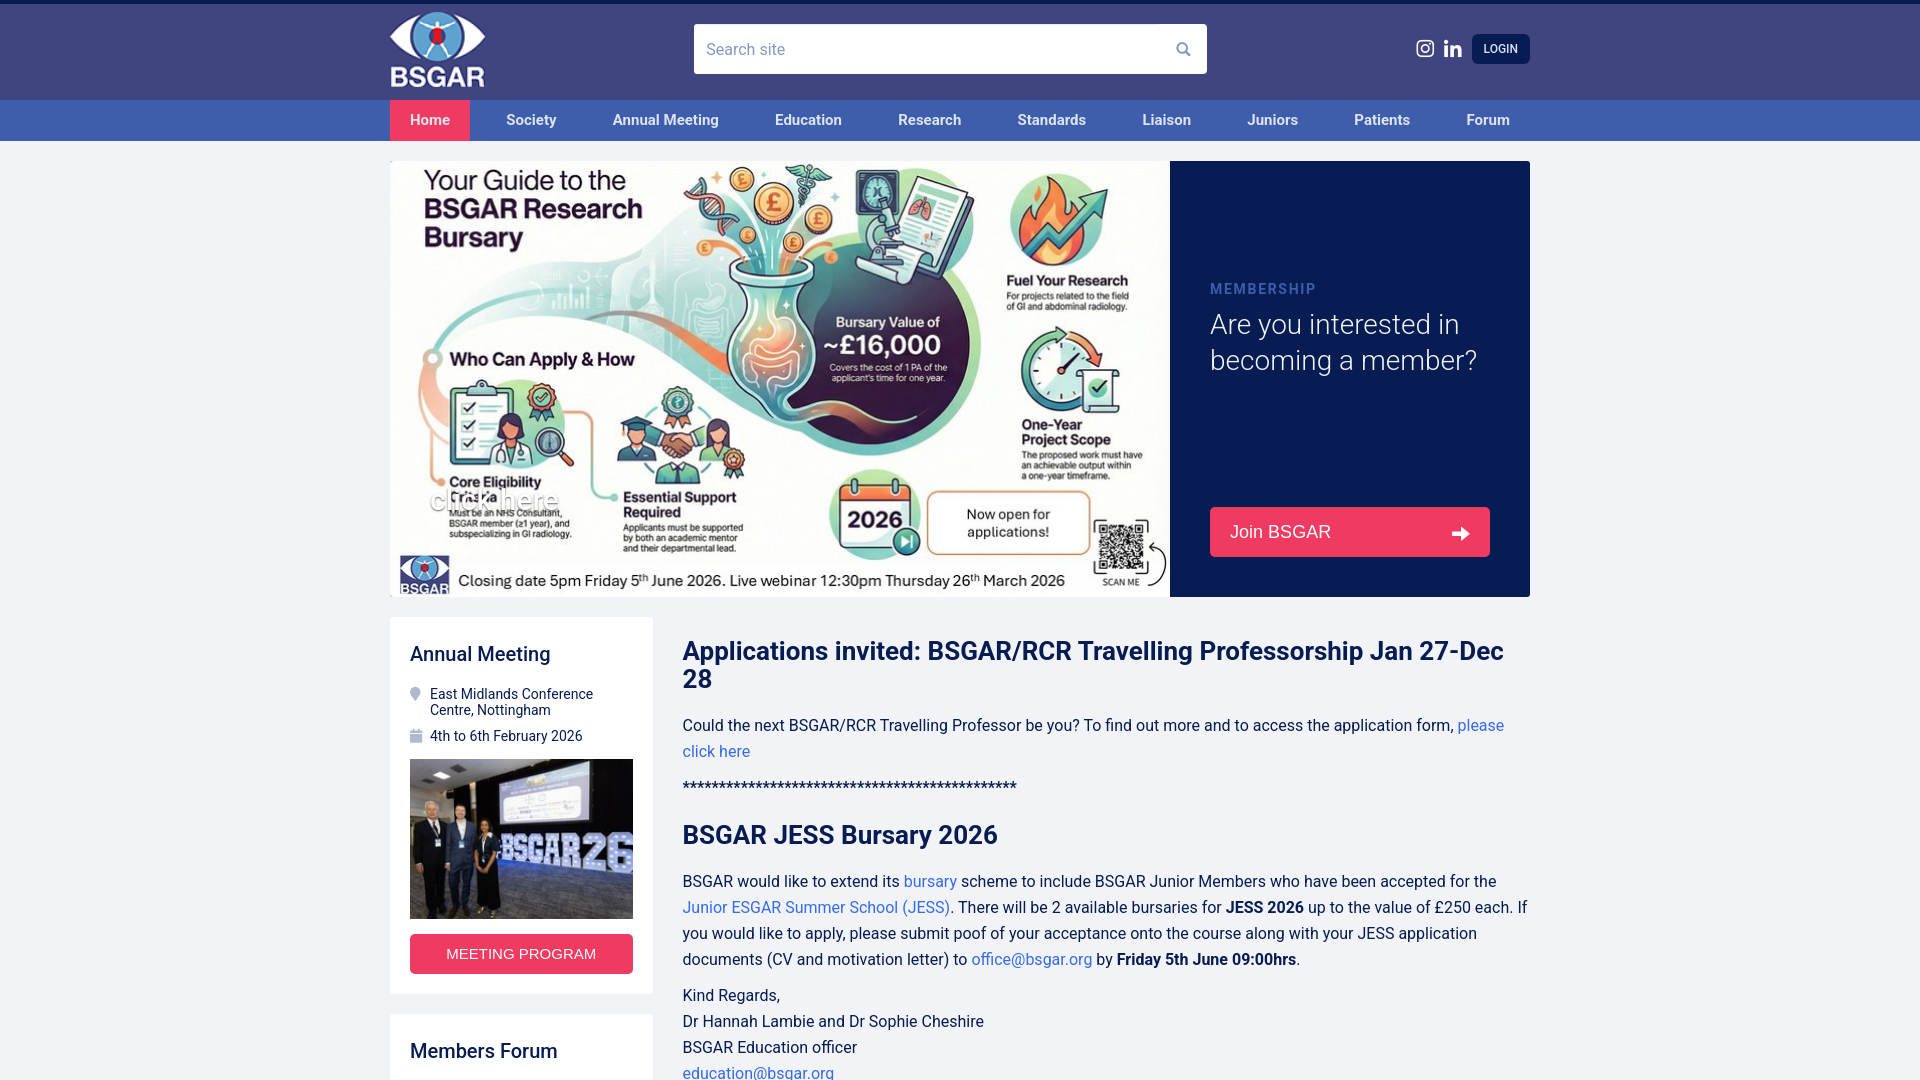Open Junior ESGAR Summer School (JESS) link
The image size is (1920, 1080).
click(817, 908)
